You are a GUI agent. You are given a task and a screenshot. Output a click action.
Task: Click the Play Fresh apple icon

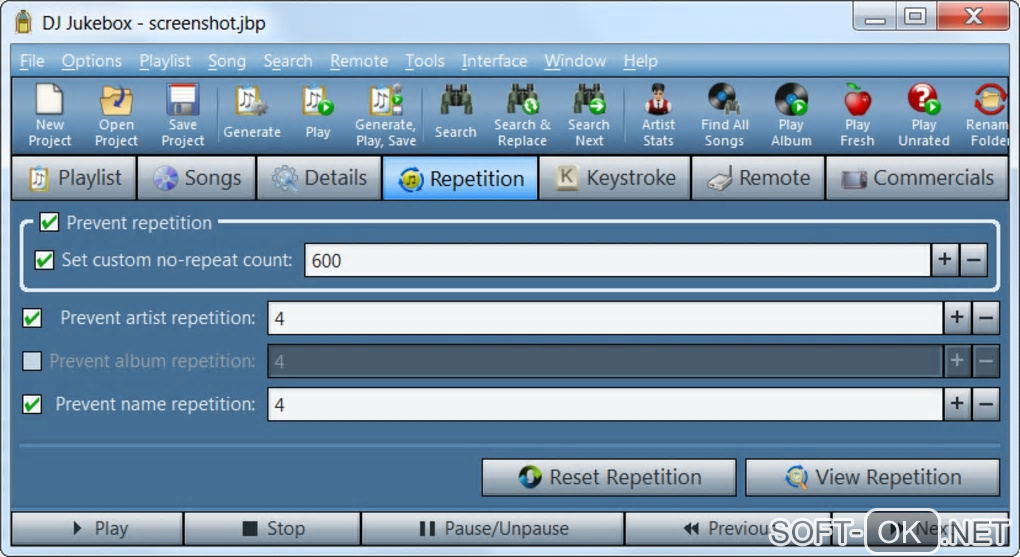pyautogui.click(x=857, y=115)
